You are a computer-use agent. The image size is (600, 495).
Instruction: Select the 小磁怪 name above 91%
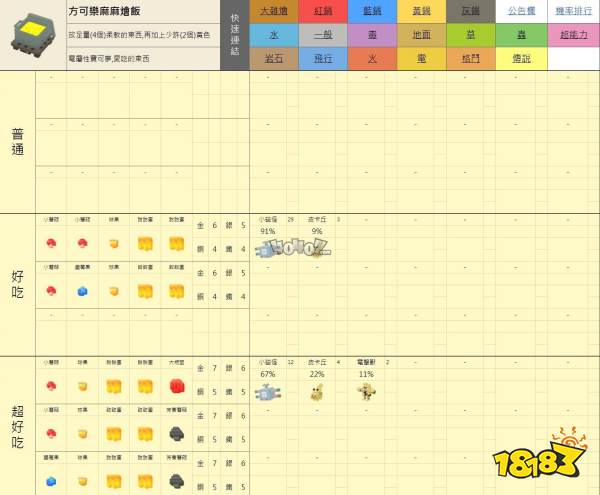pos(267,219)
